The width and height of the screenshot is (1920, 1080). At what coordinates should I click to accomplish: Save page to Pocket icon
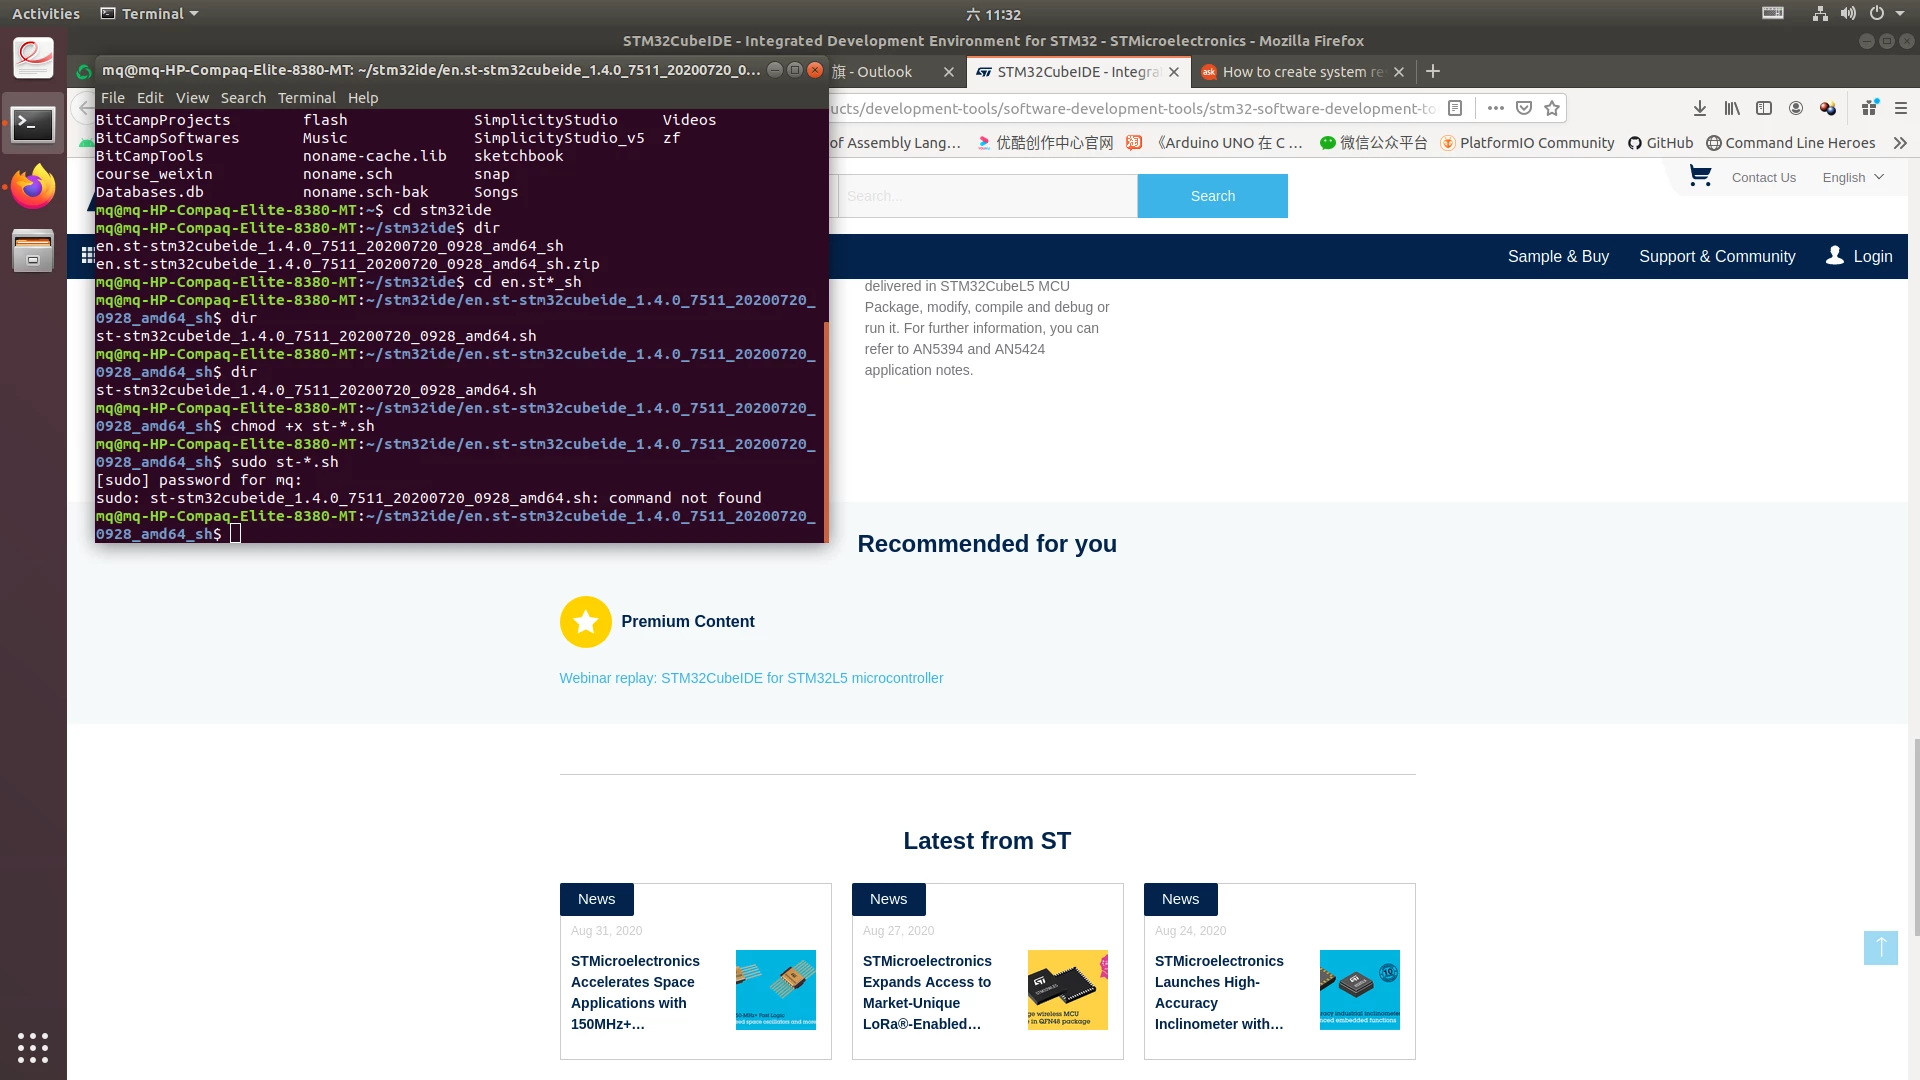pyautogui.click(x=1524, y=108)
